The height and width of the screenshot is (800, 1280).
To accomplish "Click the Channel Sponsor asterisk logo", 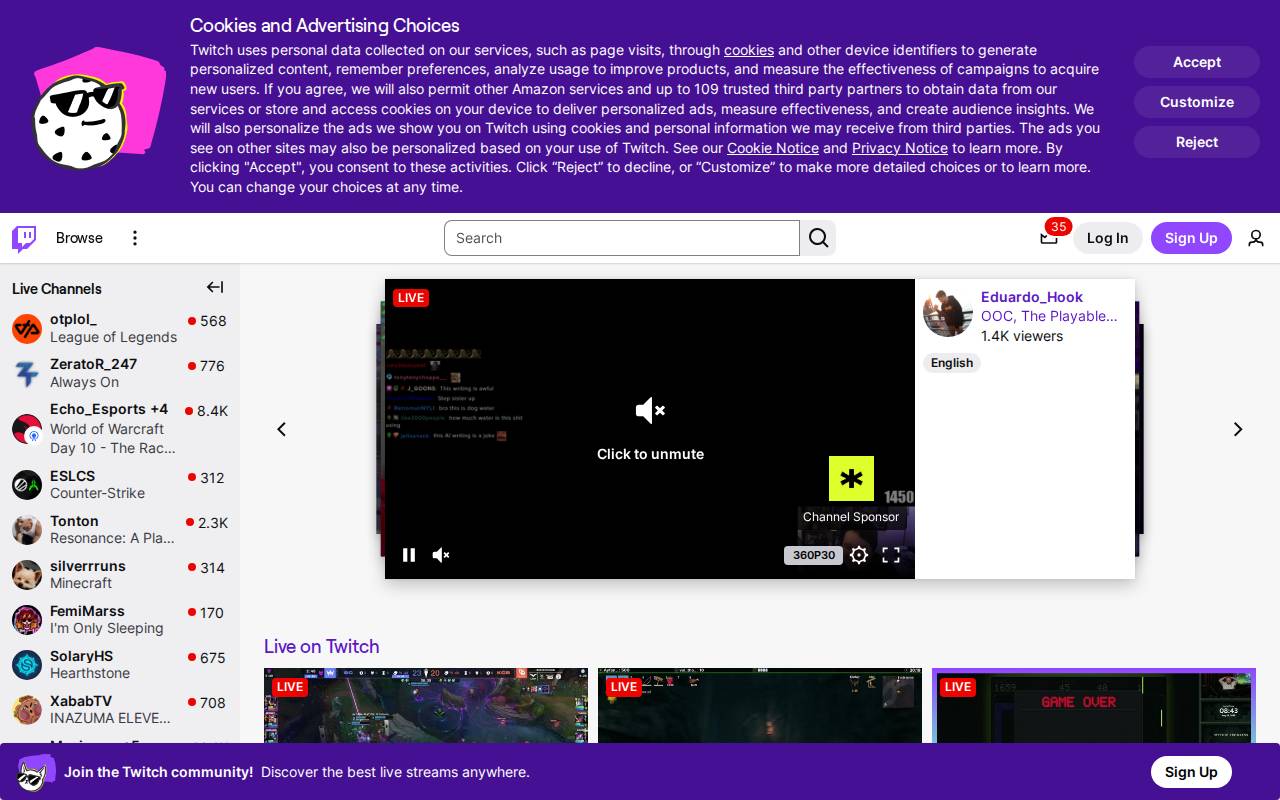I will coord(851,479).
